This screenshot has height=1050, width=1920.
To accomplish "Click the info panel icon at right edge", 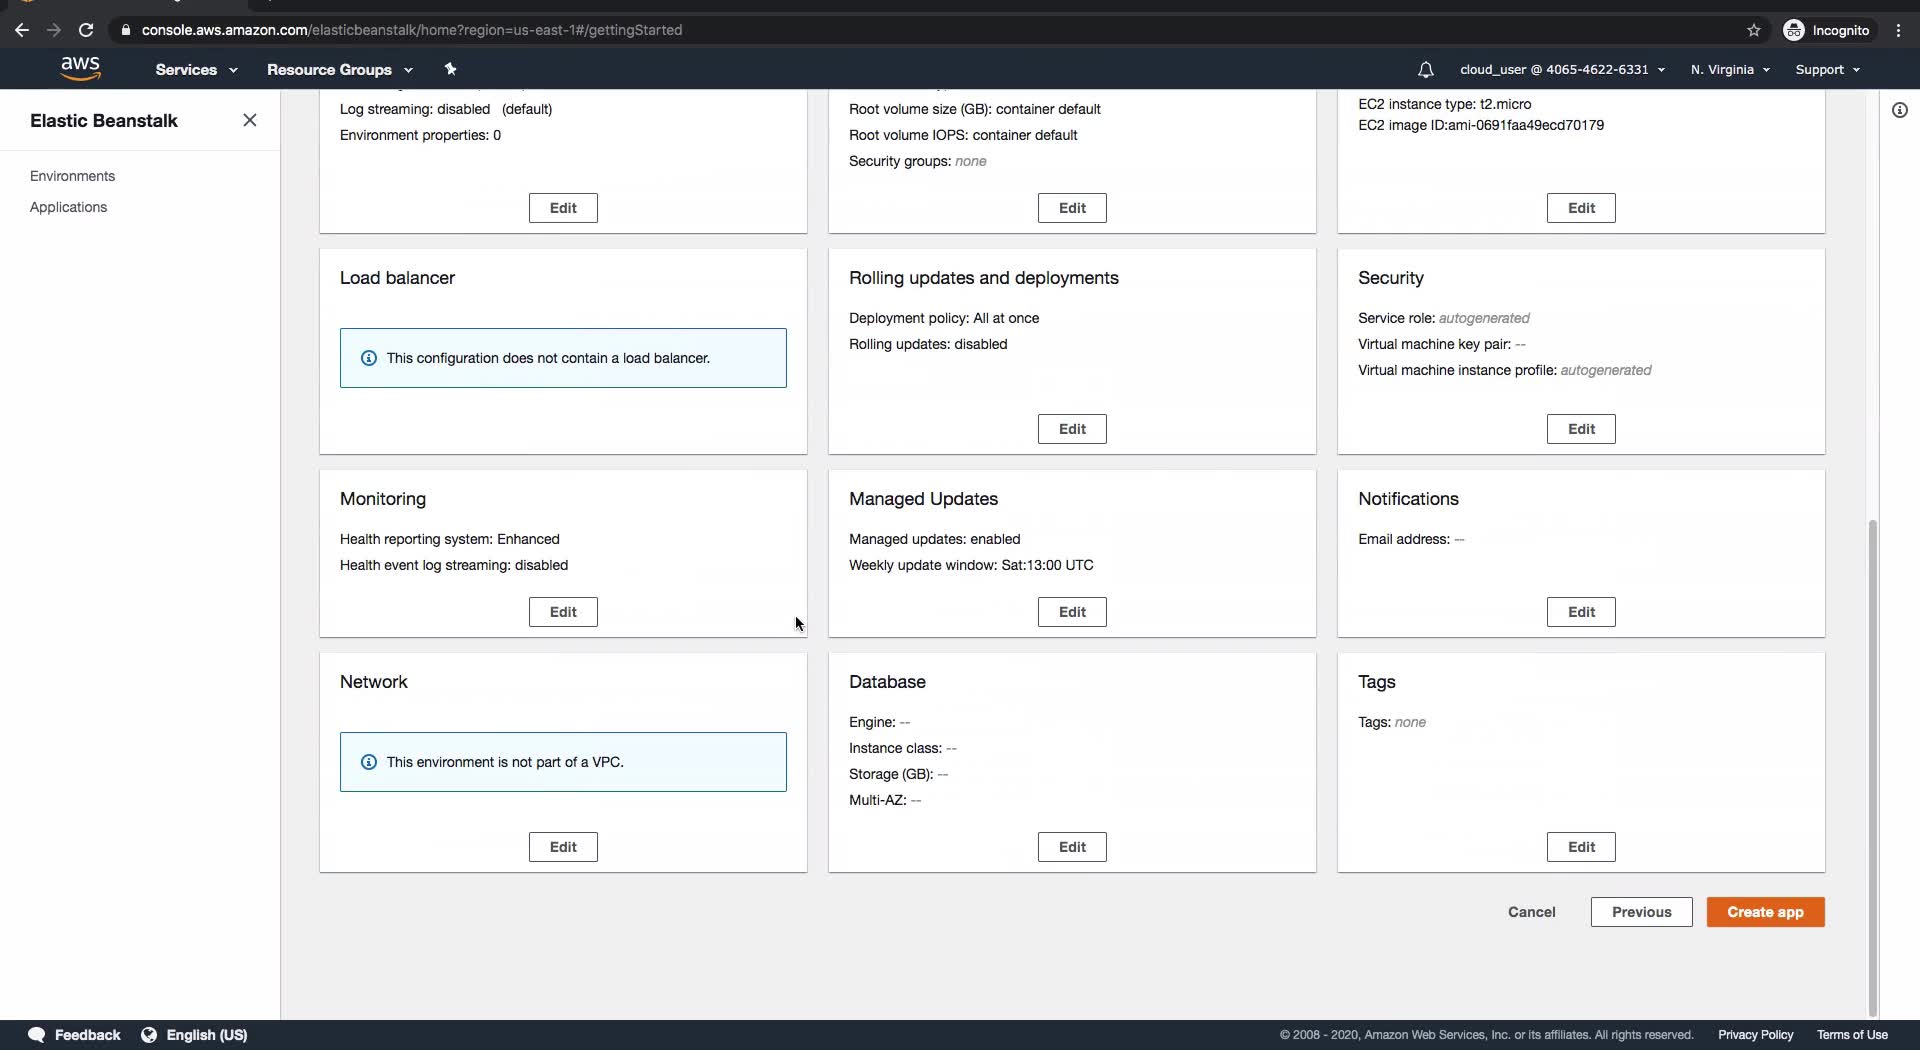I will tap(1900, 110).
